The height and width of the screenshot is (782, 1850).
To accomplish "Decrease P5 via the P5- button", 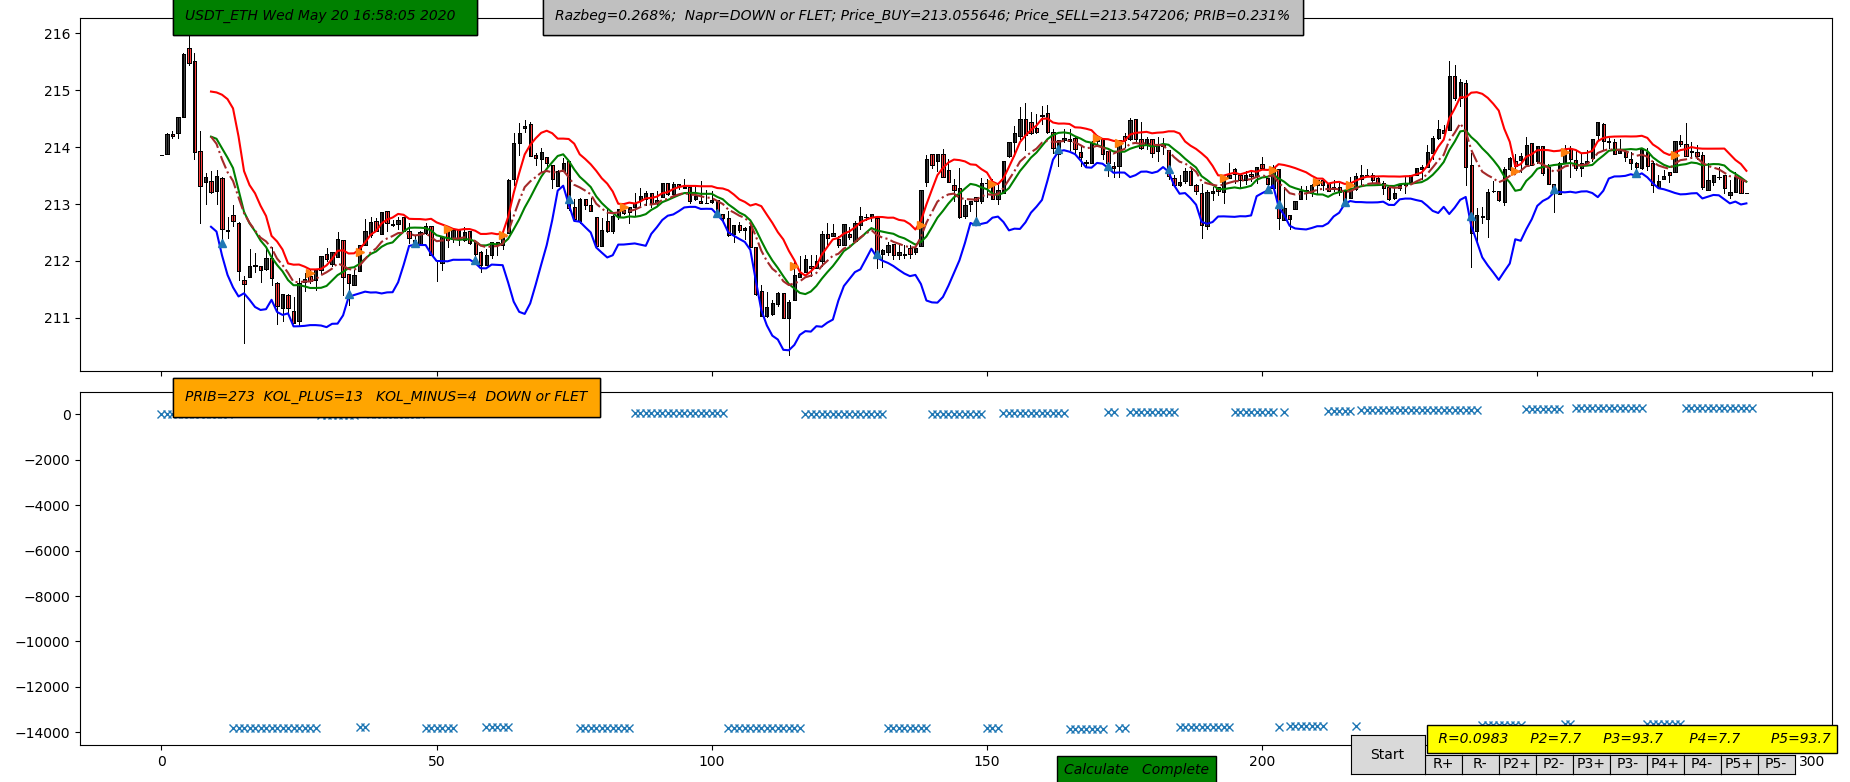I will [1776, 764].
